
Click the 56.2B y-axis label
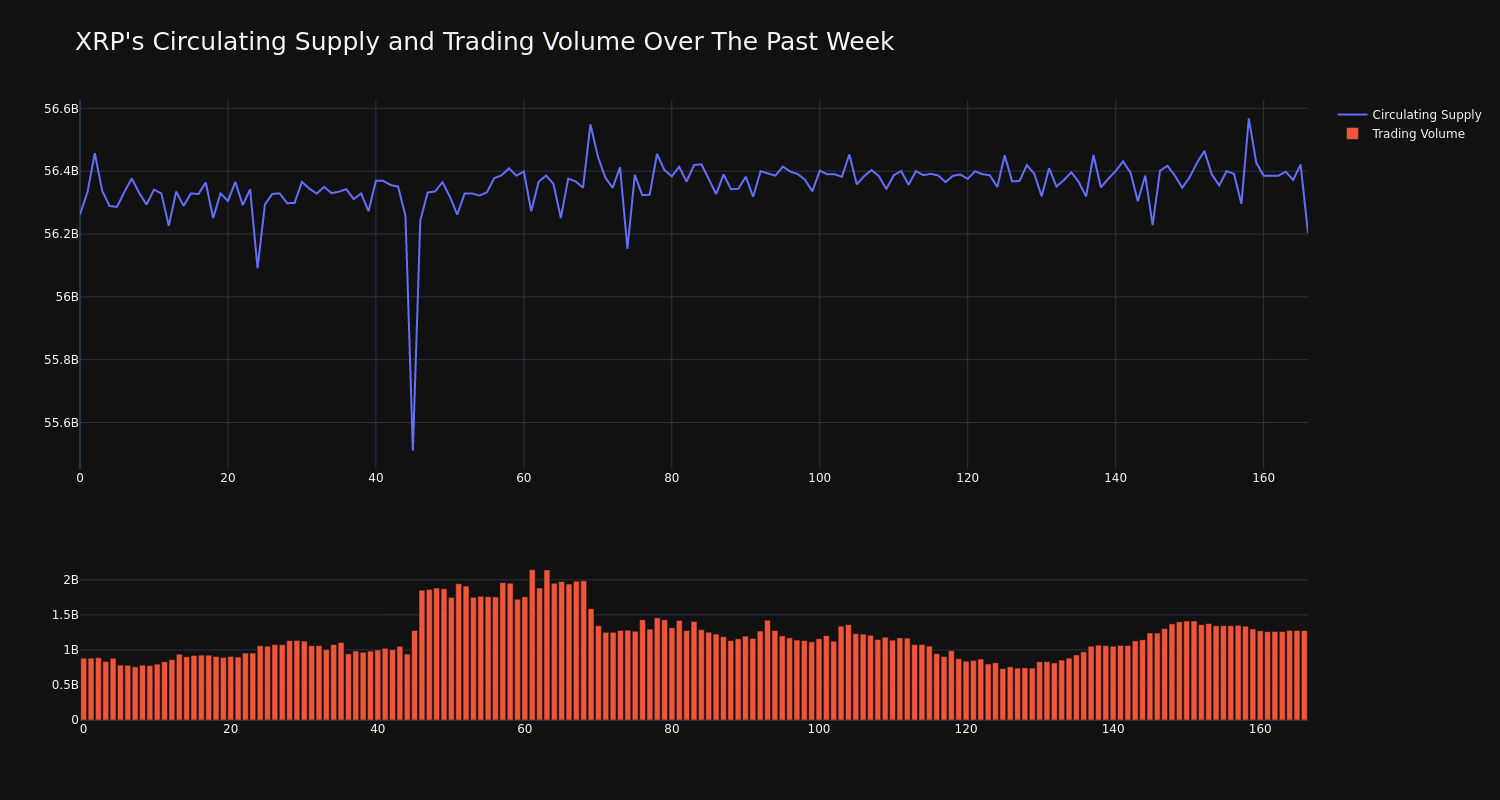pyautogui.click(x=61, y=234)
